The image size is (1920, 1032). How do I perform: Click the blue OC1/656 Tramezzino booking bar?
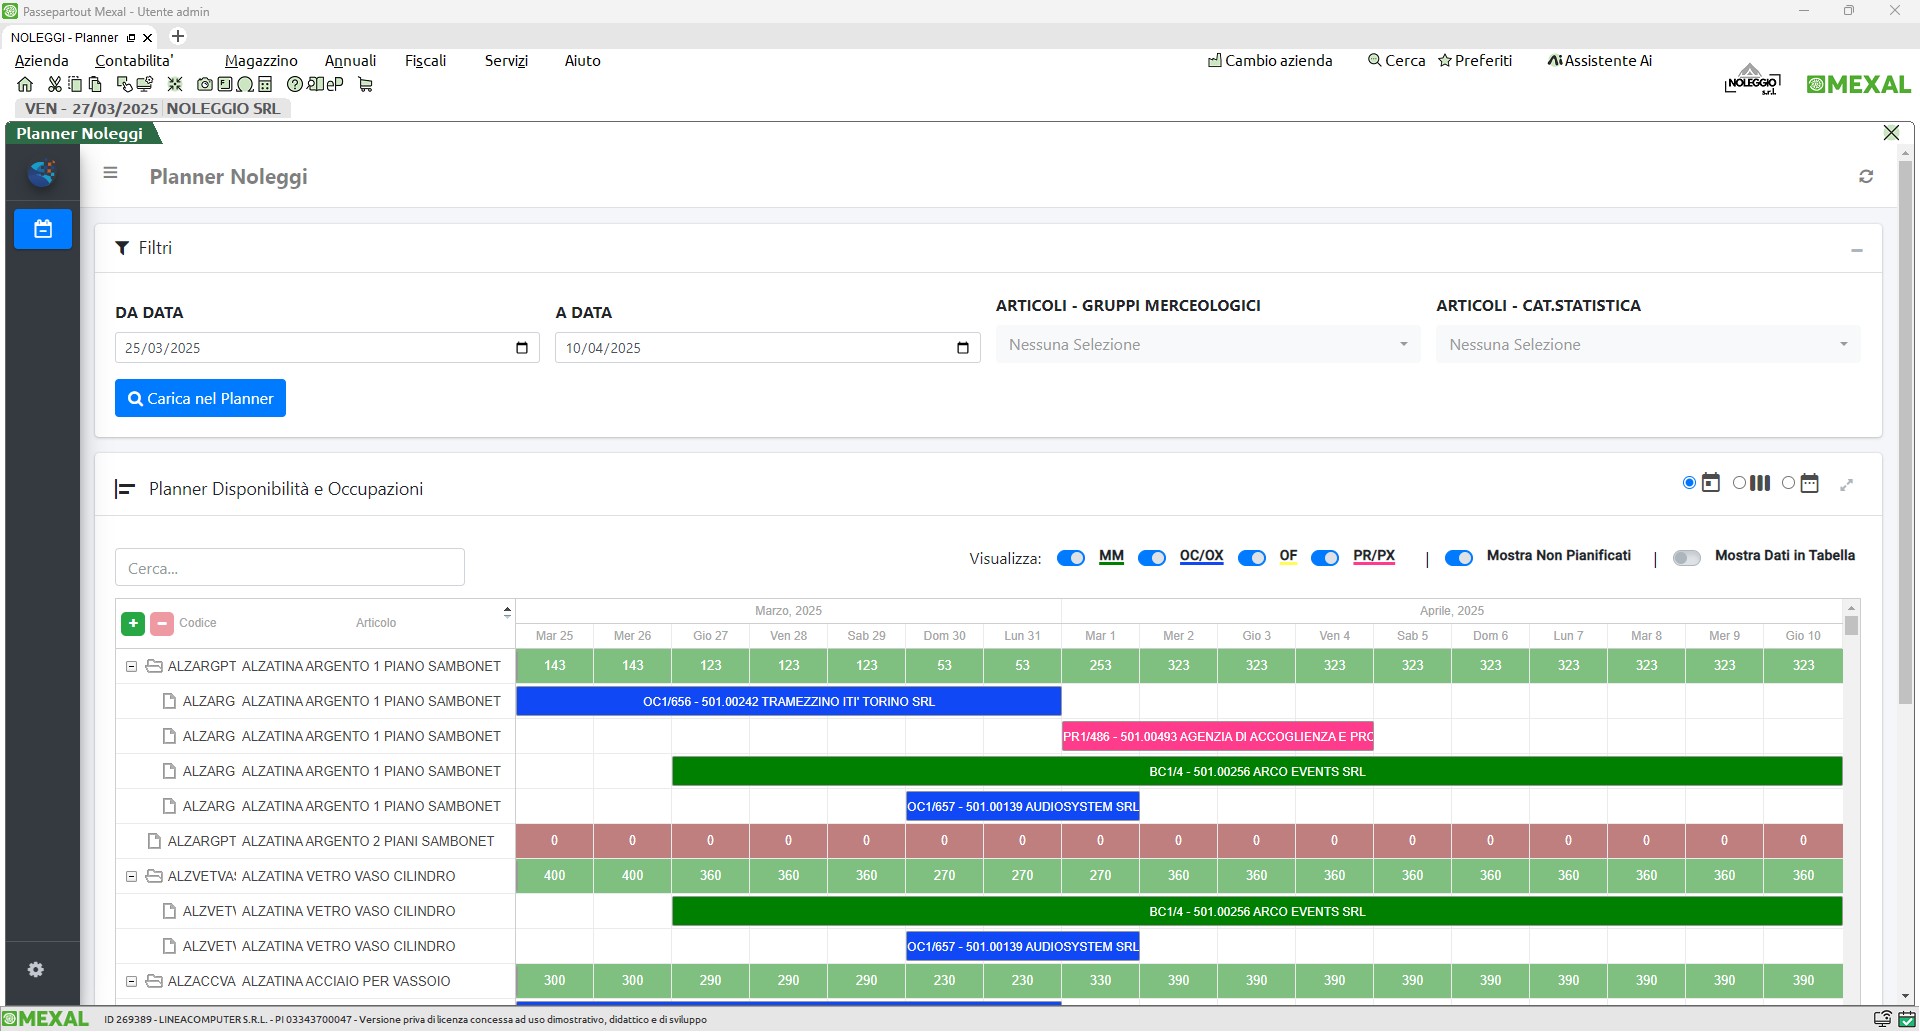(788, 701)
